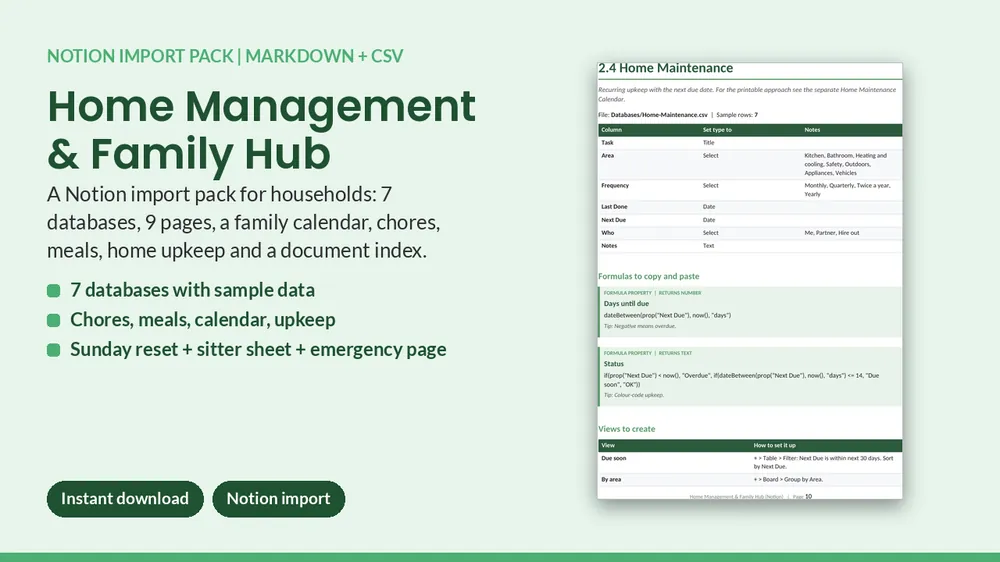Viewport: 1000px width, 562px height.
Task: Click the 'Area' row label
Action: pos(607,156)
